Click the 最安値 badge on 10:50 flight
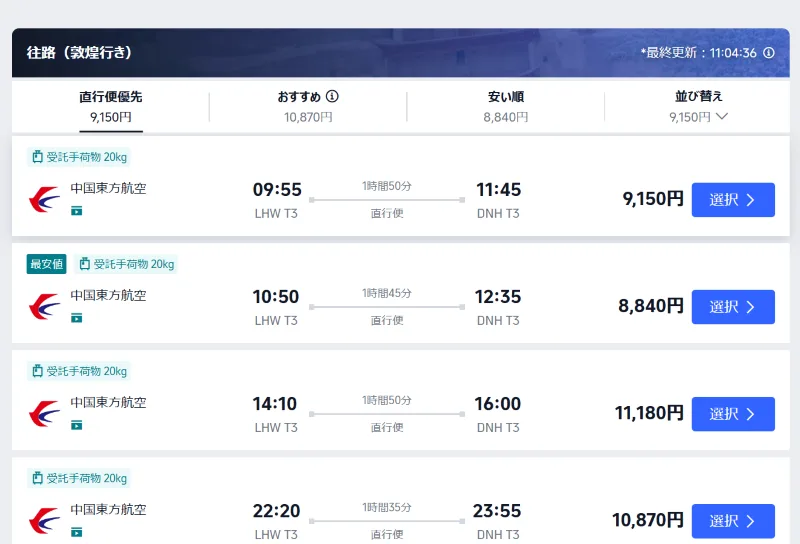The width and height of the screenshot is (800, 544). point(47,264)
